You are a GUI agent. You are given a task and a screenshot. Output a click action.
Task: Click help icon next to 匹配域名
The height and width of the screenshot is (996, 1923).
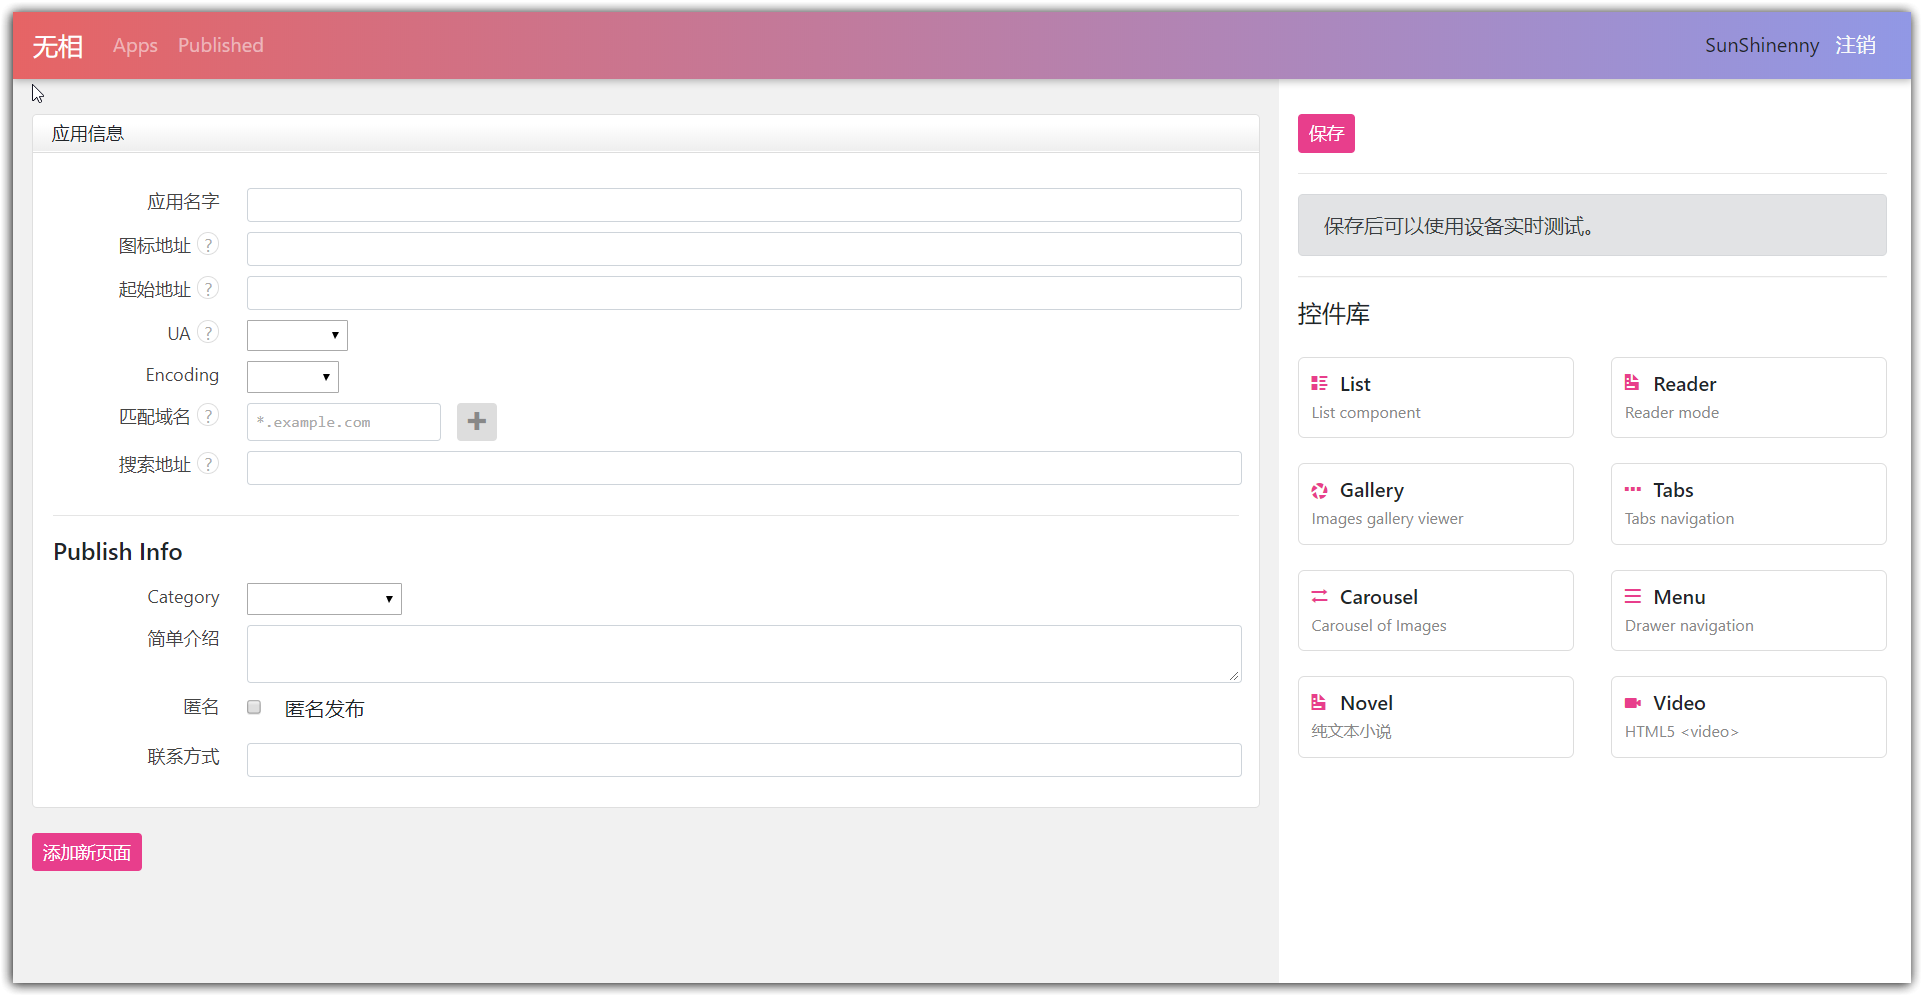208,415
